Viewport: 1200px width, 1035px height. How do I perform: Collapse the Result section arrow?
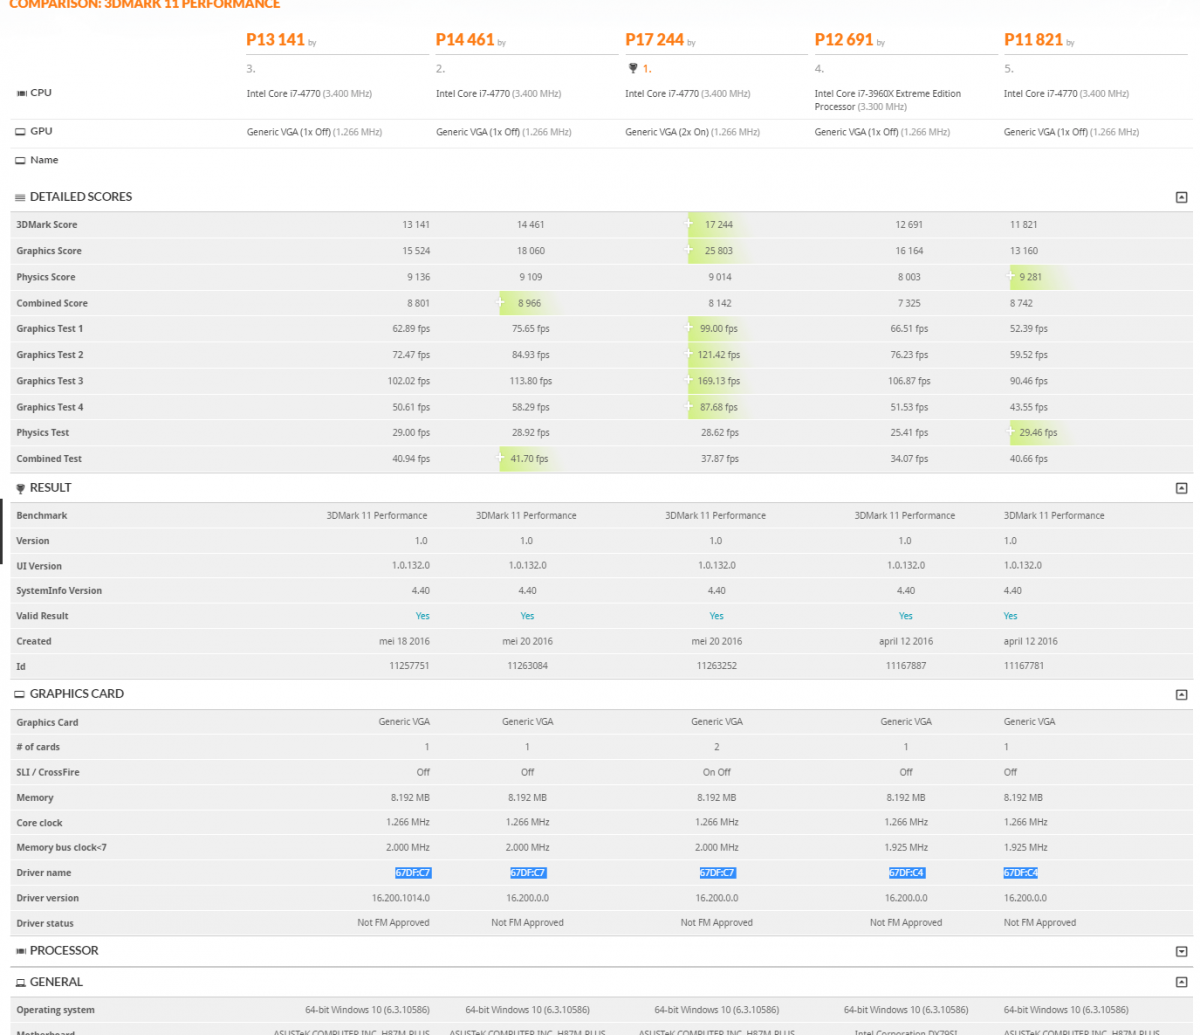click(x=1181, y=488)
